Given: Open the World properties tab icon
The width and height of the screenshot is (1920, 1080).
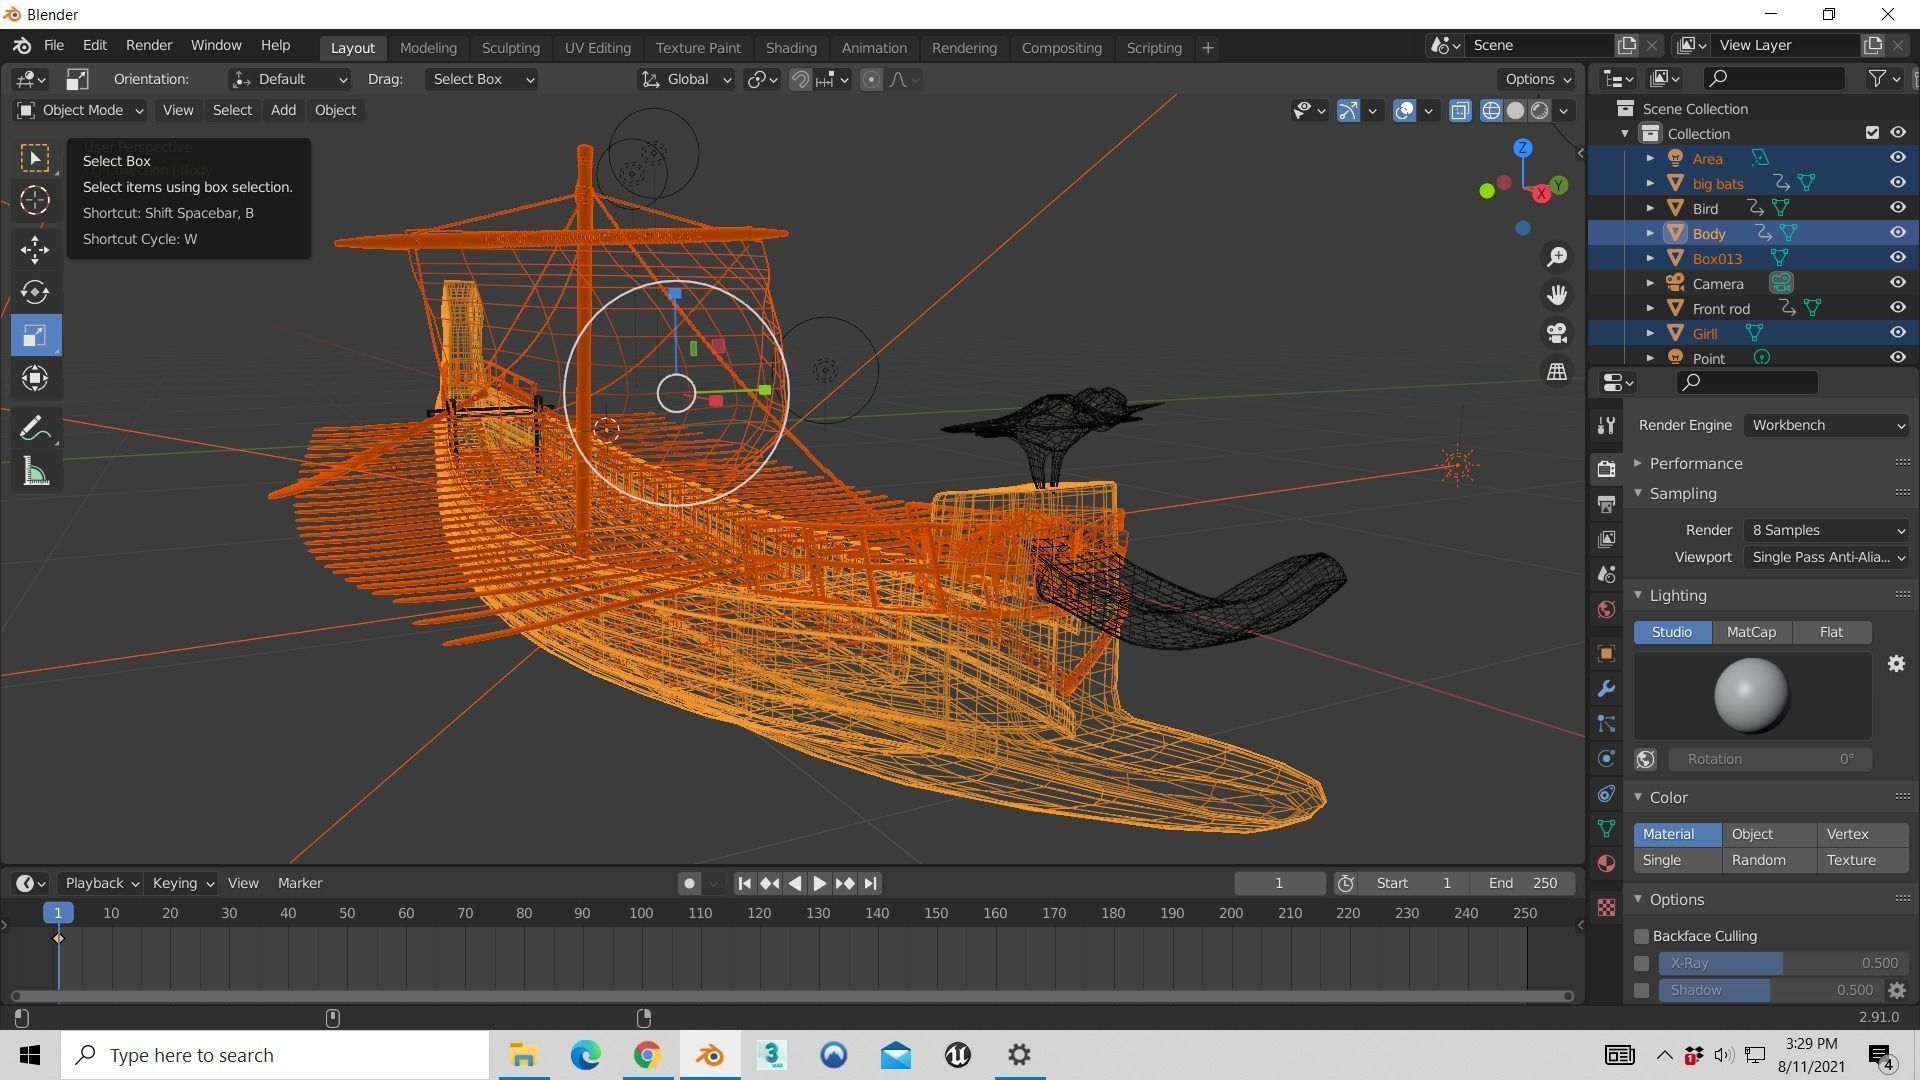Looking at the screenshot, I should tap(1606, 609).
